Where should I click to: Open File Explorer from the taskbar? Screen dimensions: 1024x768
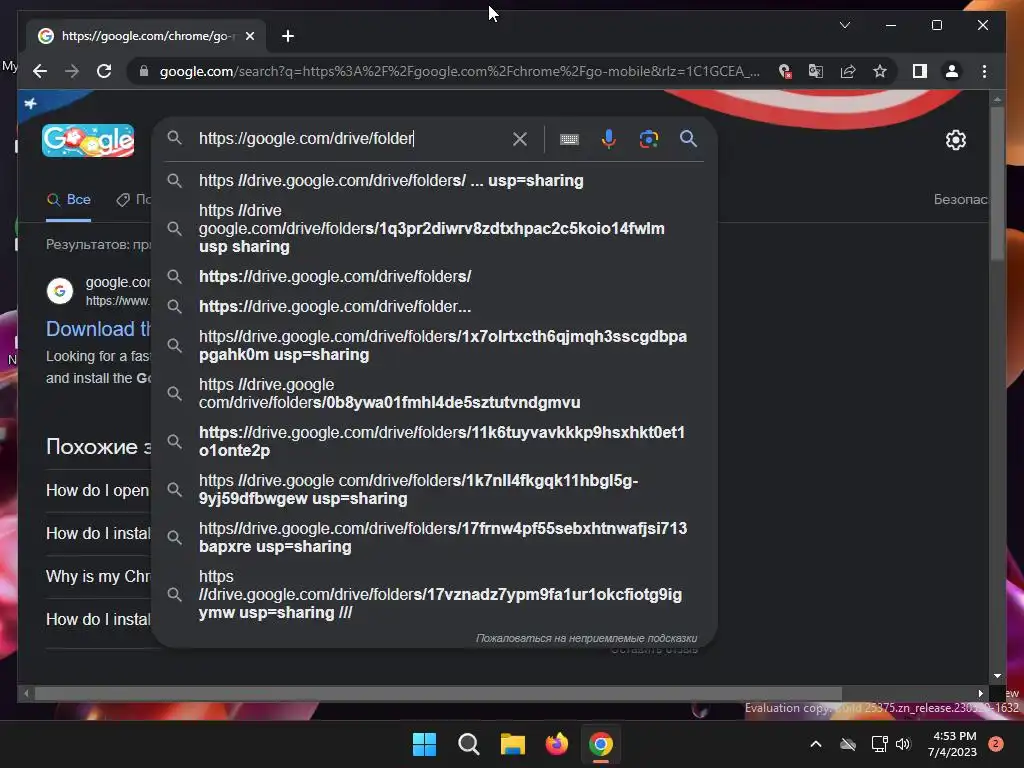513,744
